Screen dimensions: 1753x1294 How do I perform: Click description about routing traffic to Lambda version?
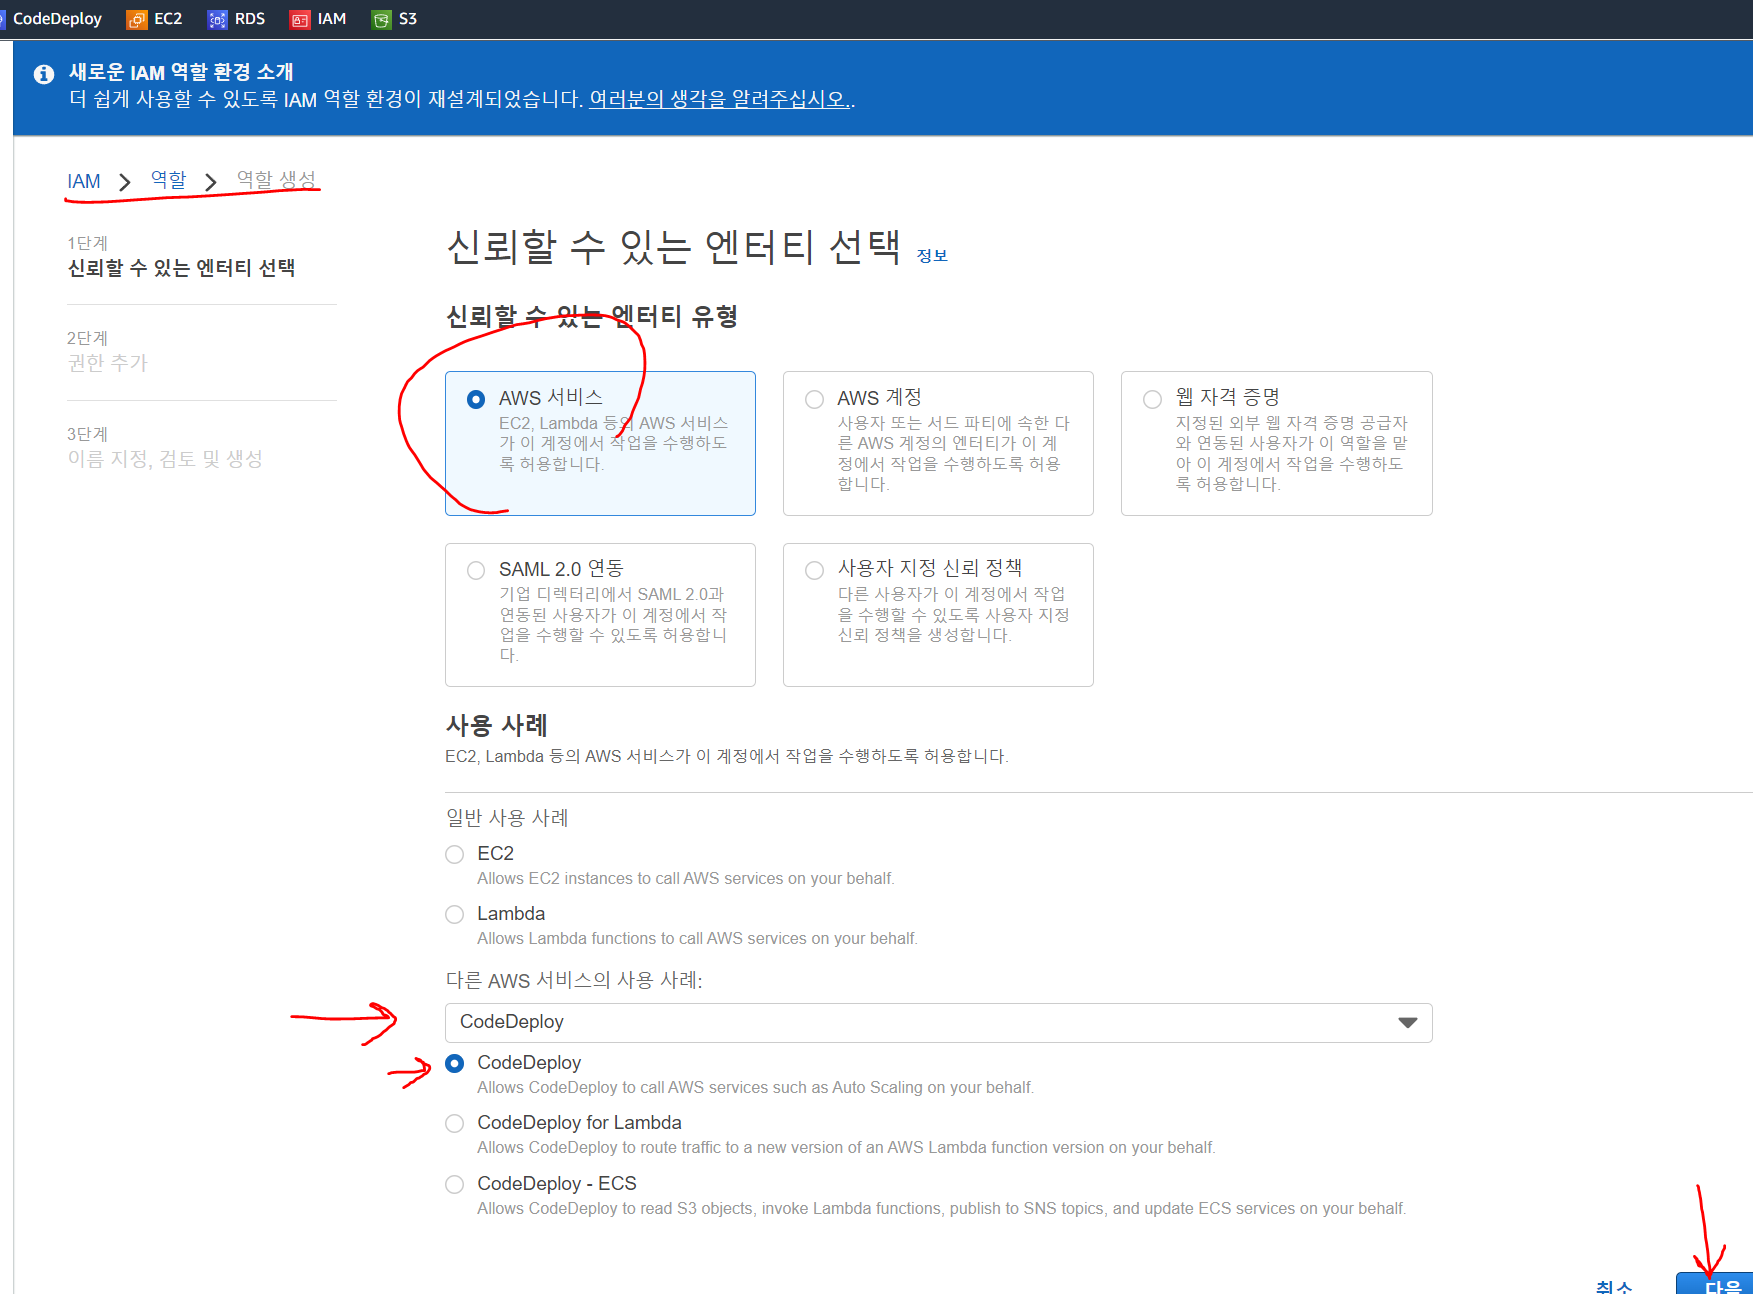(846, 1147)
